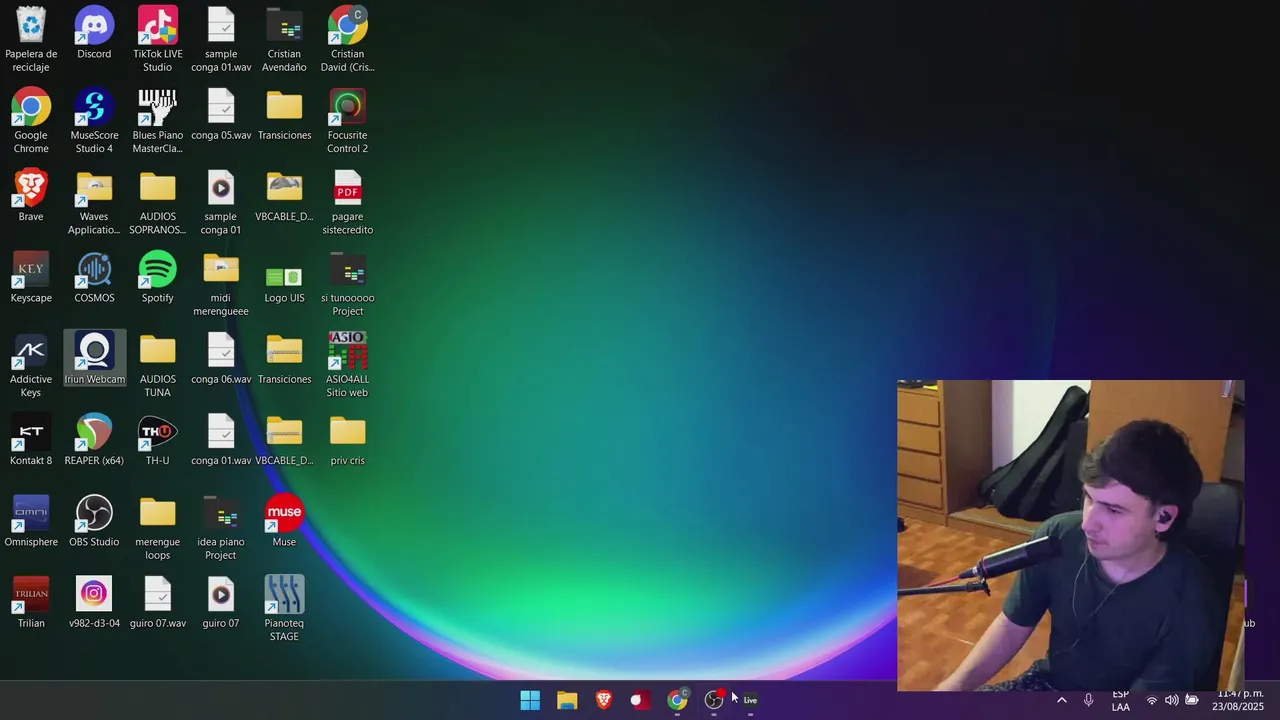Select the Google Chrome desktop shortcut

click(x=31, y=121)
